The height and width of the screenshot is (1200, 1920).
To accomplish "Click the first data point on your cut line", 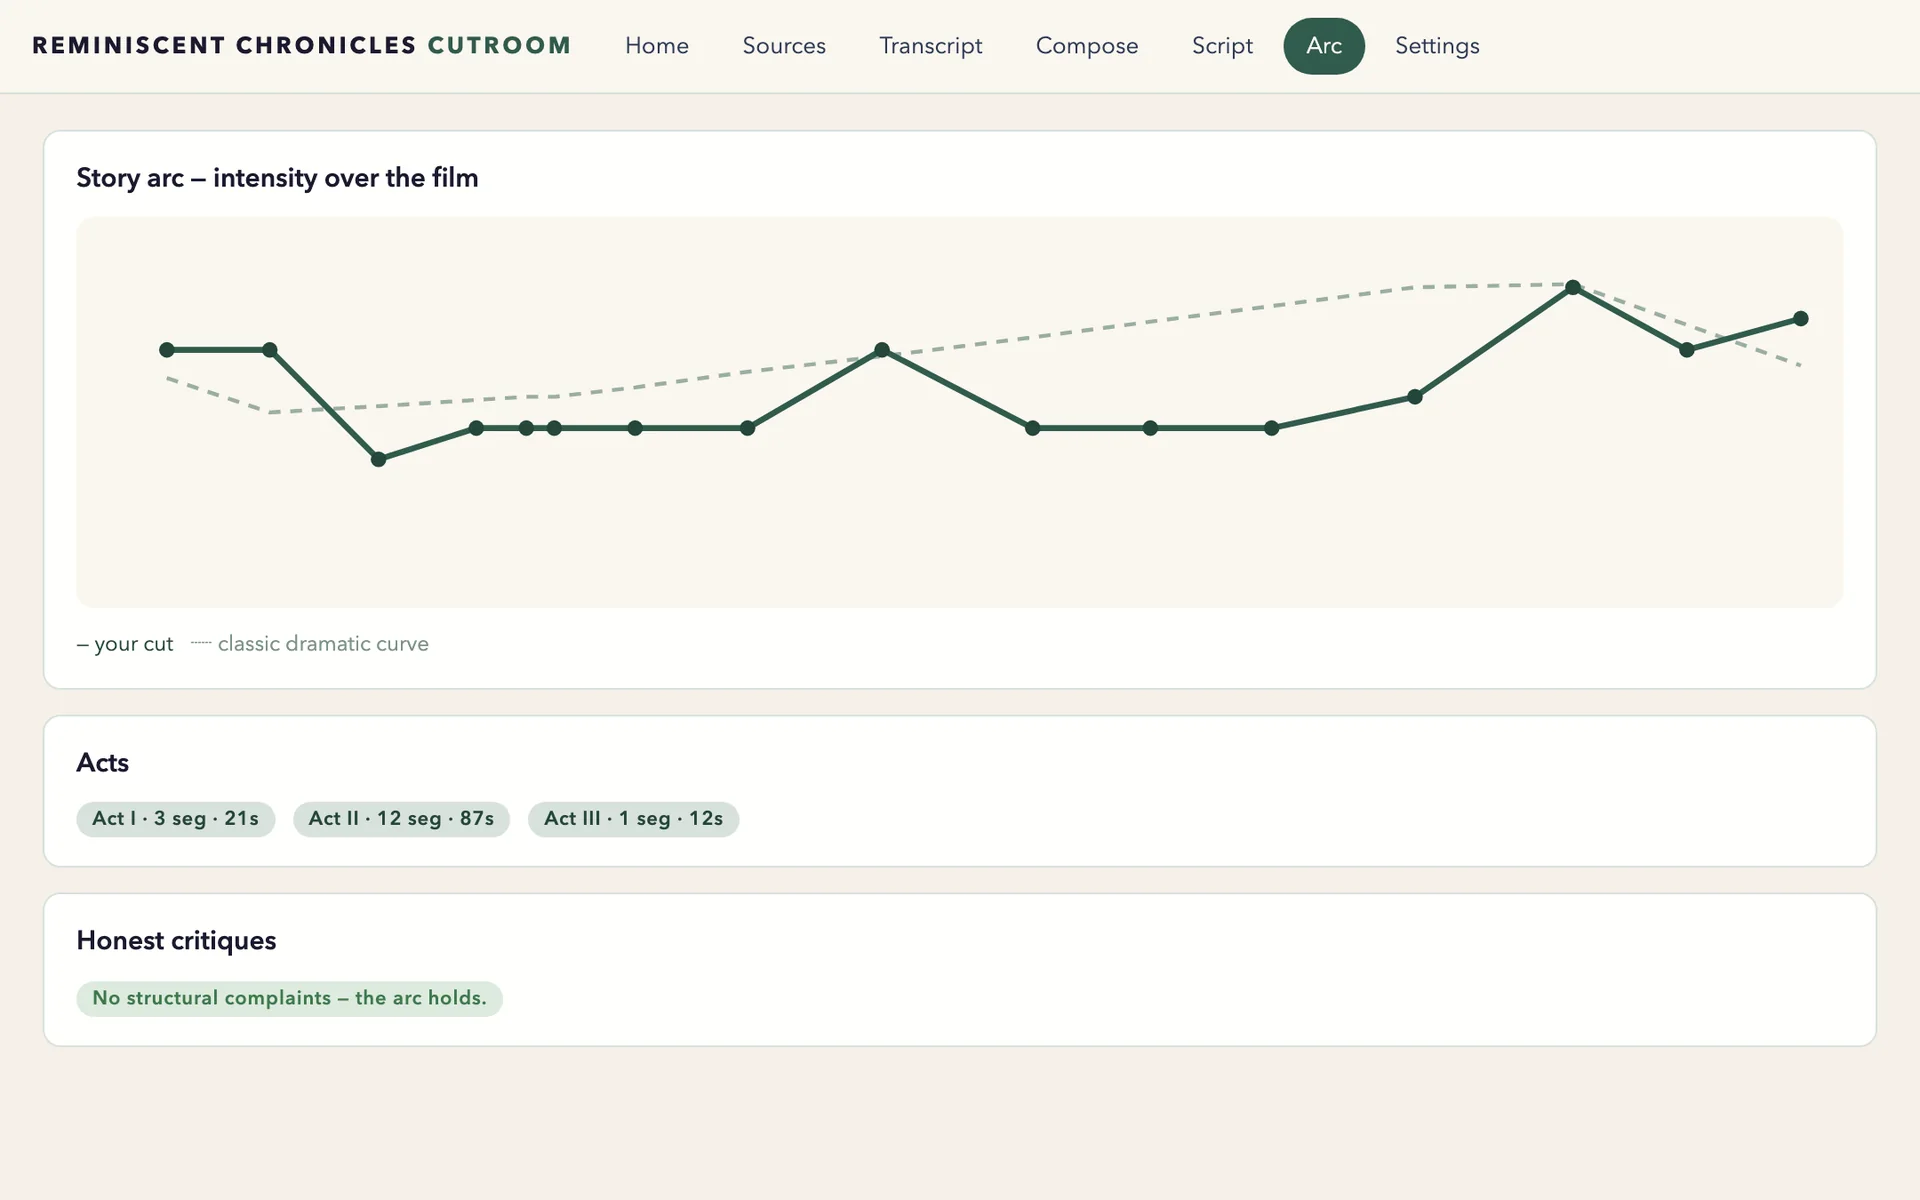I will [167, 350].
